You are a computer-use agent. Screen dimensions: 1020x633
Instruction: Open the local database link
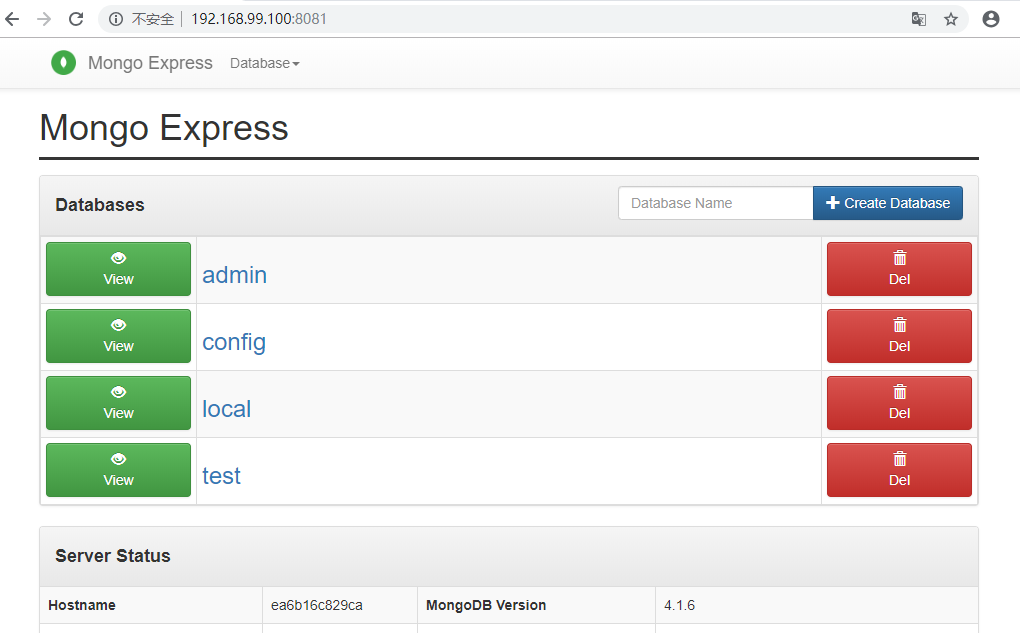pos(226,409)
